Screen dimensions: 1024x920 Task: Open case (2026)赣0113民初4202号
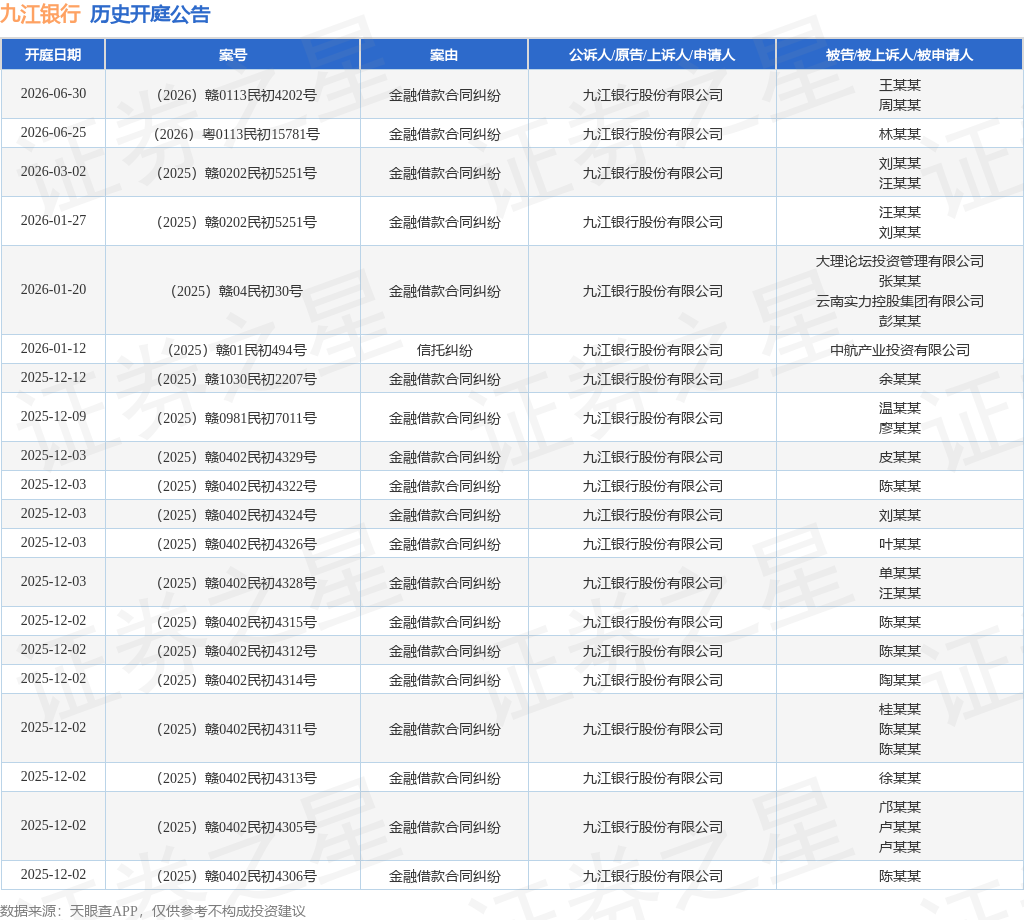tap(236, 95)
